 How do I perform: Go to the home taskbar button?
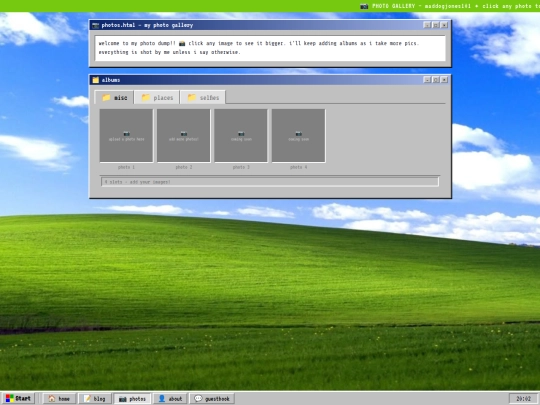(x=59, y=398)
